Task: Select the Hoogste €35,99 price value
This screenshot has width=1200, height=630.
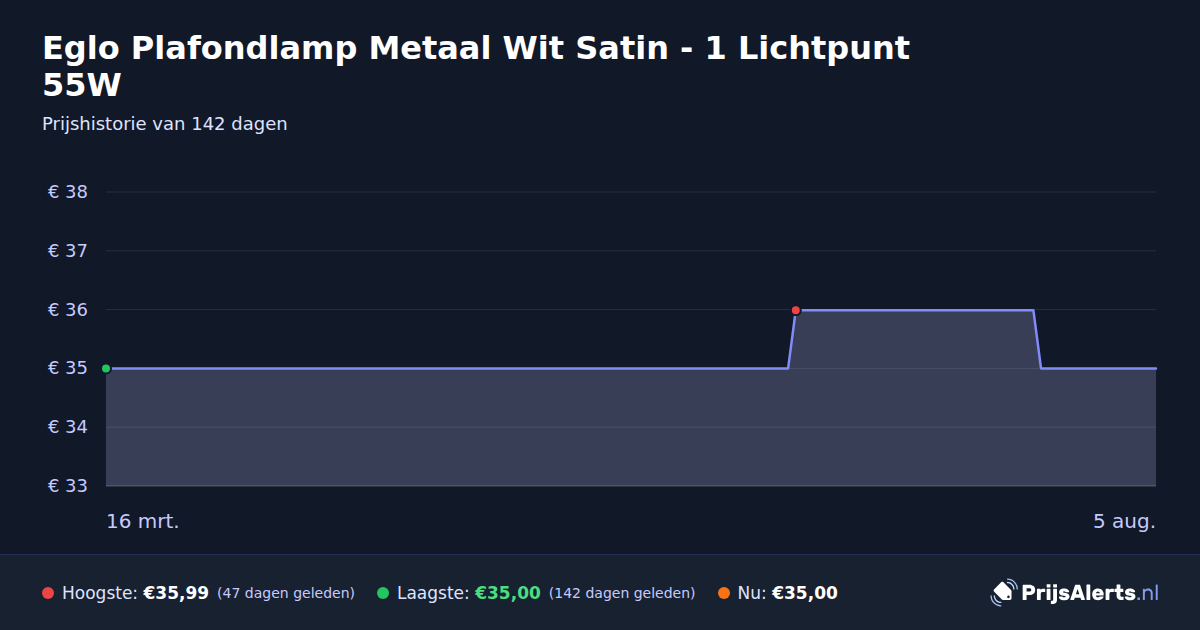Action: pyautogui.click(x=176, y=593)
